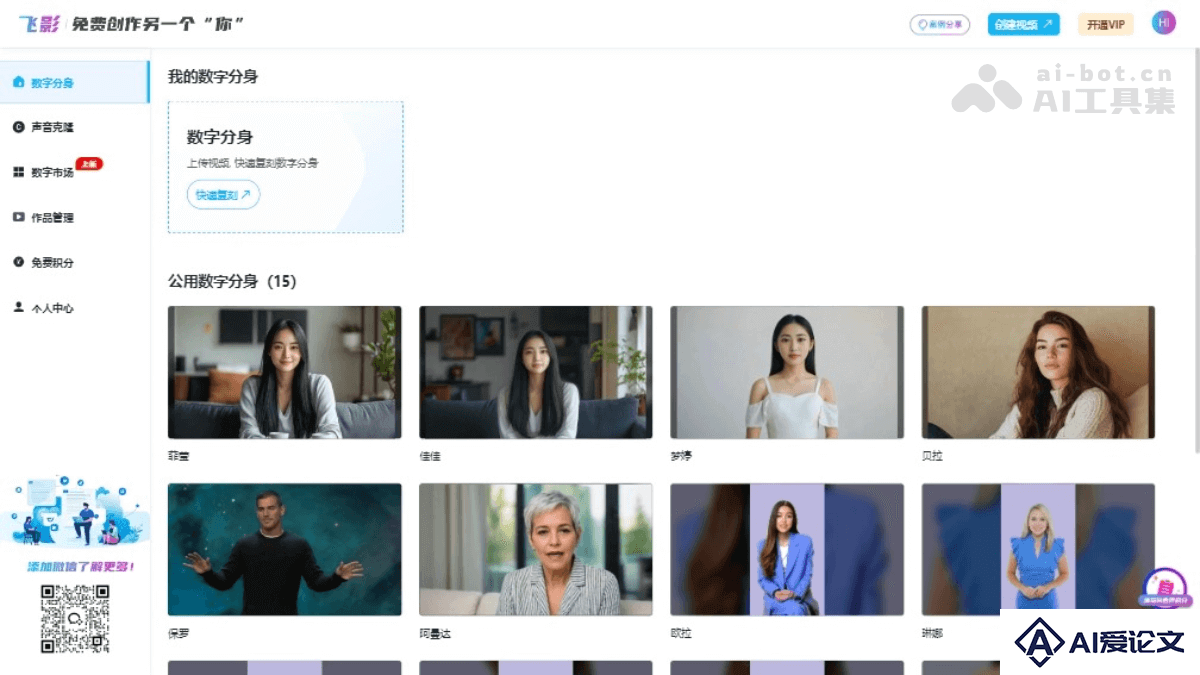Image resolution: width=1200 pixels, height=675 pixels.
Task: Click the 快速复刻 button
Action: pyautogui.click(x=223, y=195)
